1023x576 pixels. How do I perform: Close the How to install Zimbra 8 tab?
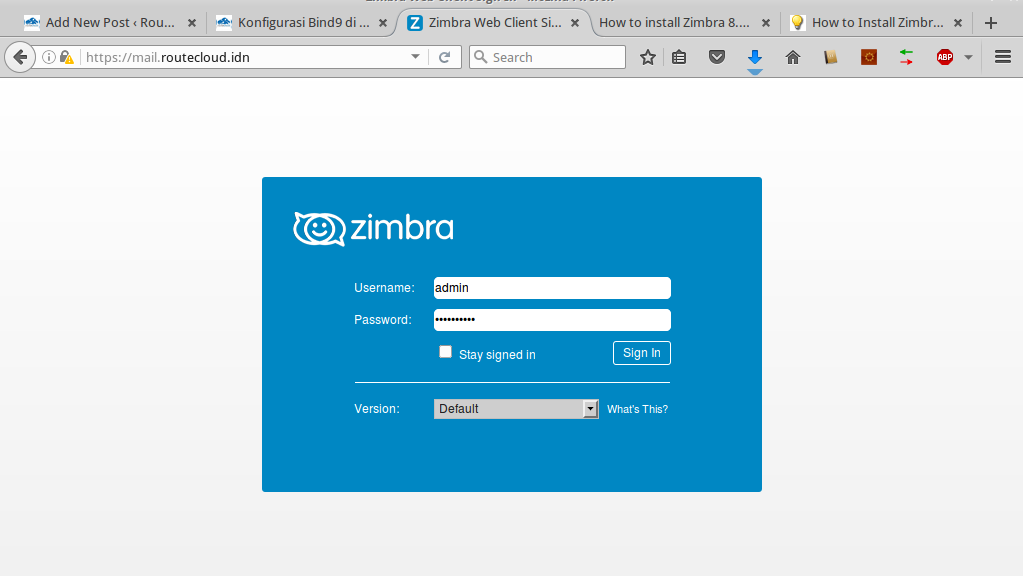click(766, 23)
